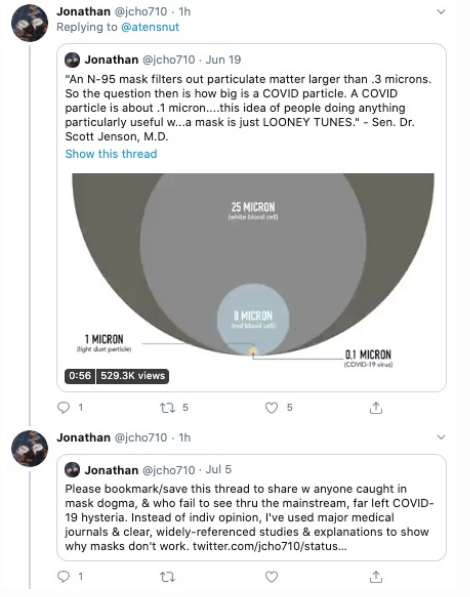Open the quoted Jul 5 tweet avatar
Screen dimensions: 470x597
pos(72,470)
